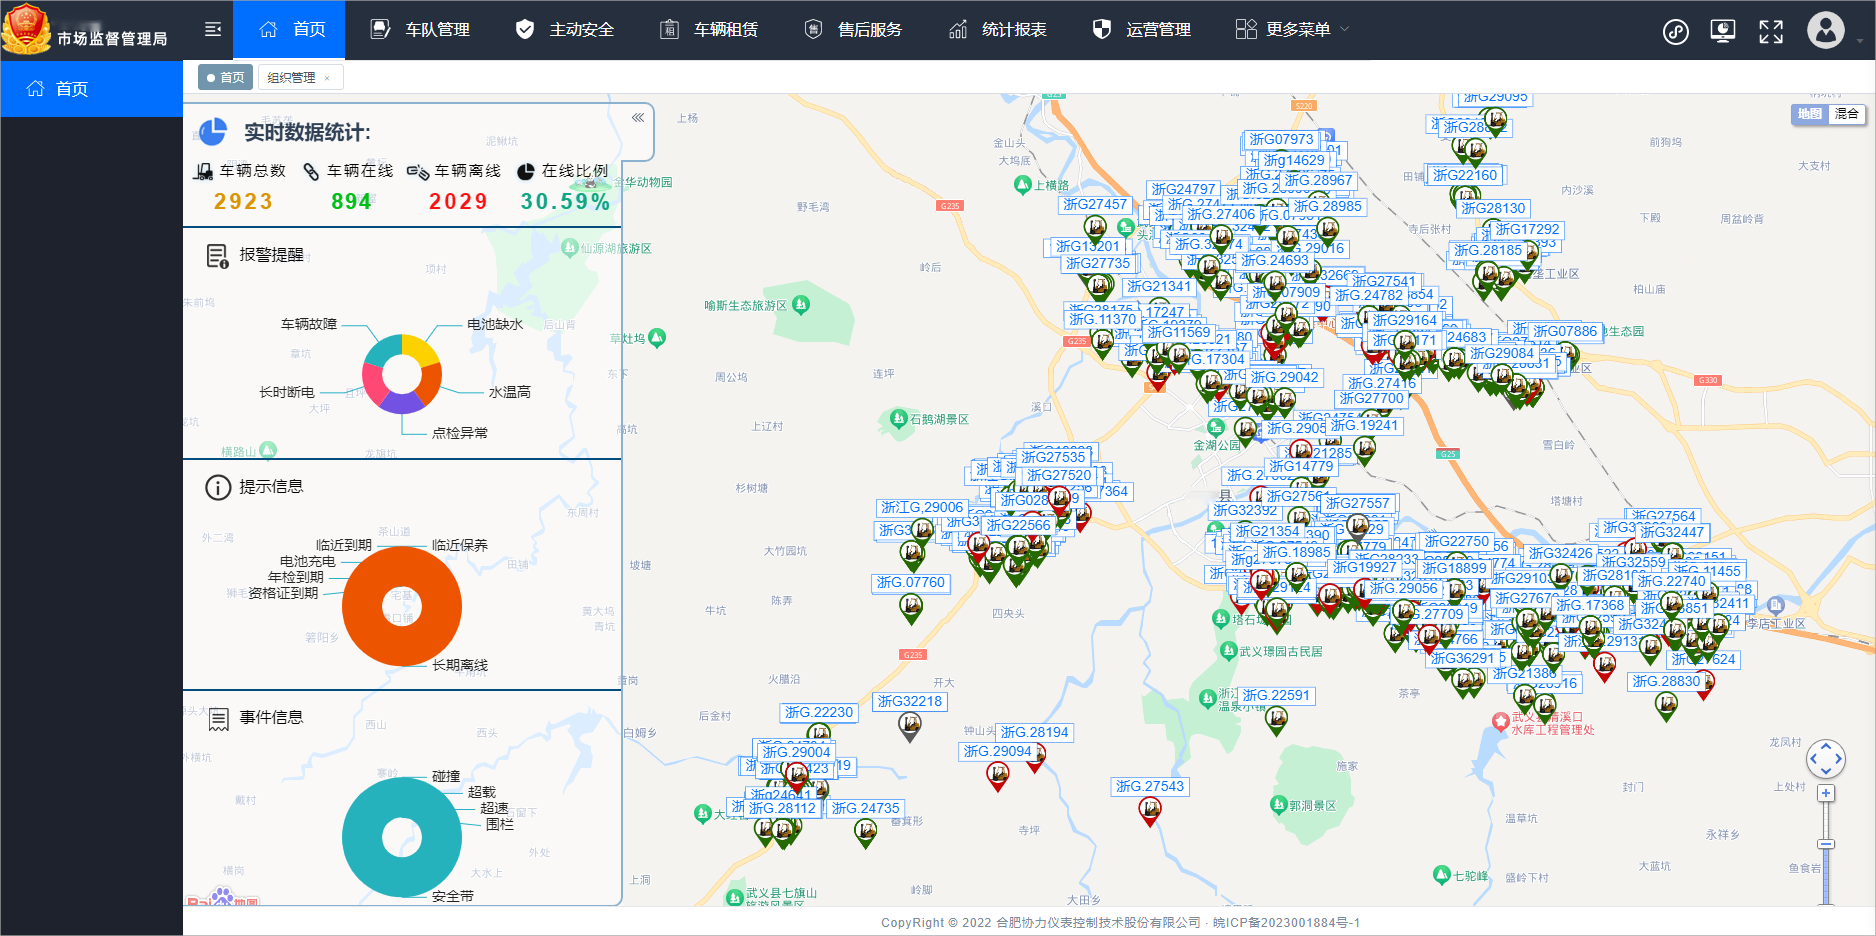
Task: Click vehicle marker pin under 浙G.22591
Action: coord(1276,720)
